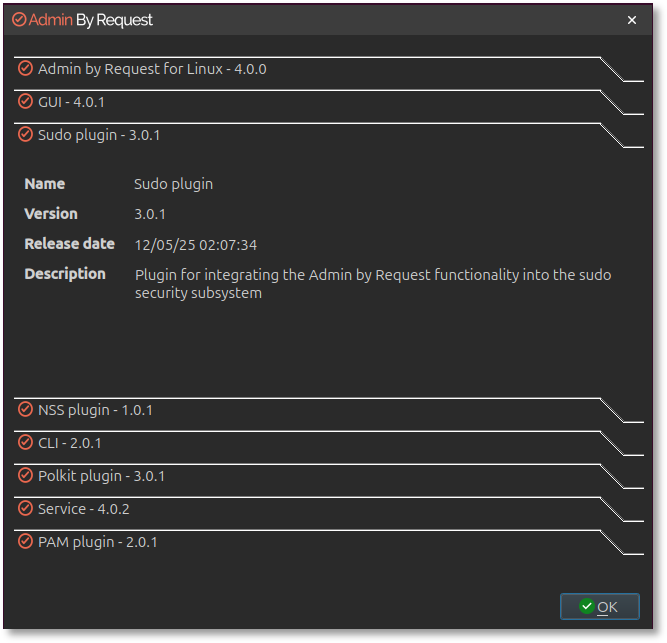
Task: Click the checkmark icon next to Polkit plugin
Action: [x=26, y=476]
